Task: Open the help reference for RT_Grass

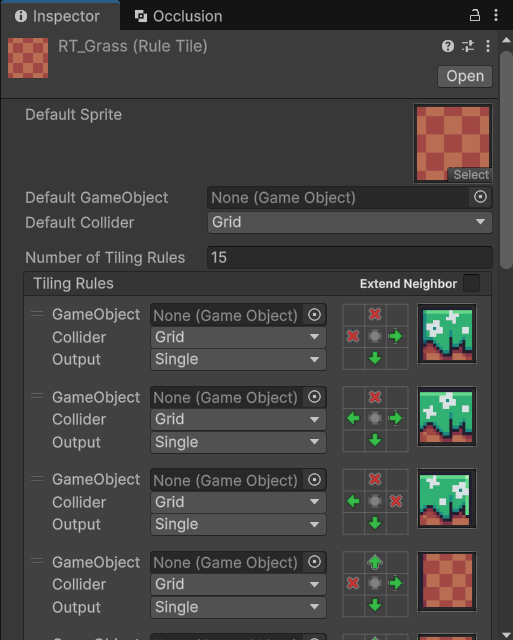Action: [x=448, y=46]
